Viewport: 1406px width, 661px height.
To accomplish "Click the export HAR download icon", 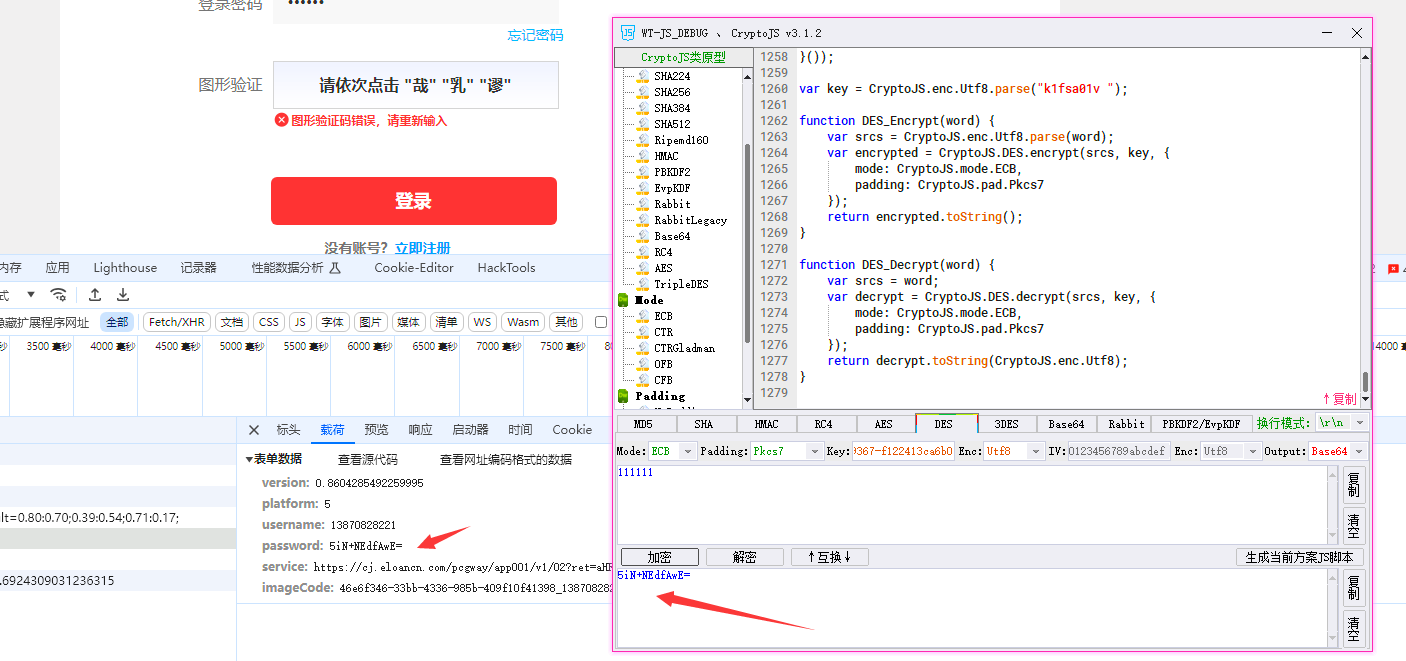I will click(123, 294).
